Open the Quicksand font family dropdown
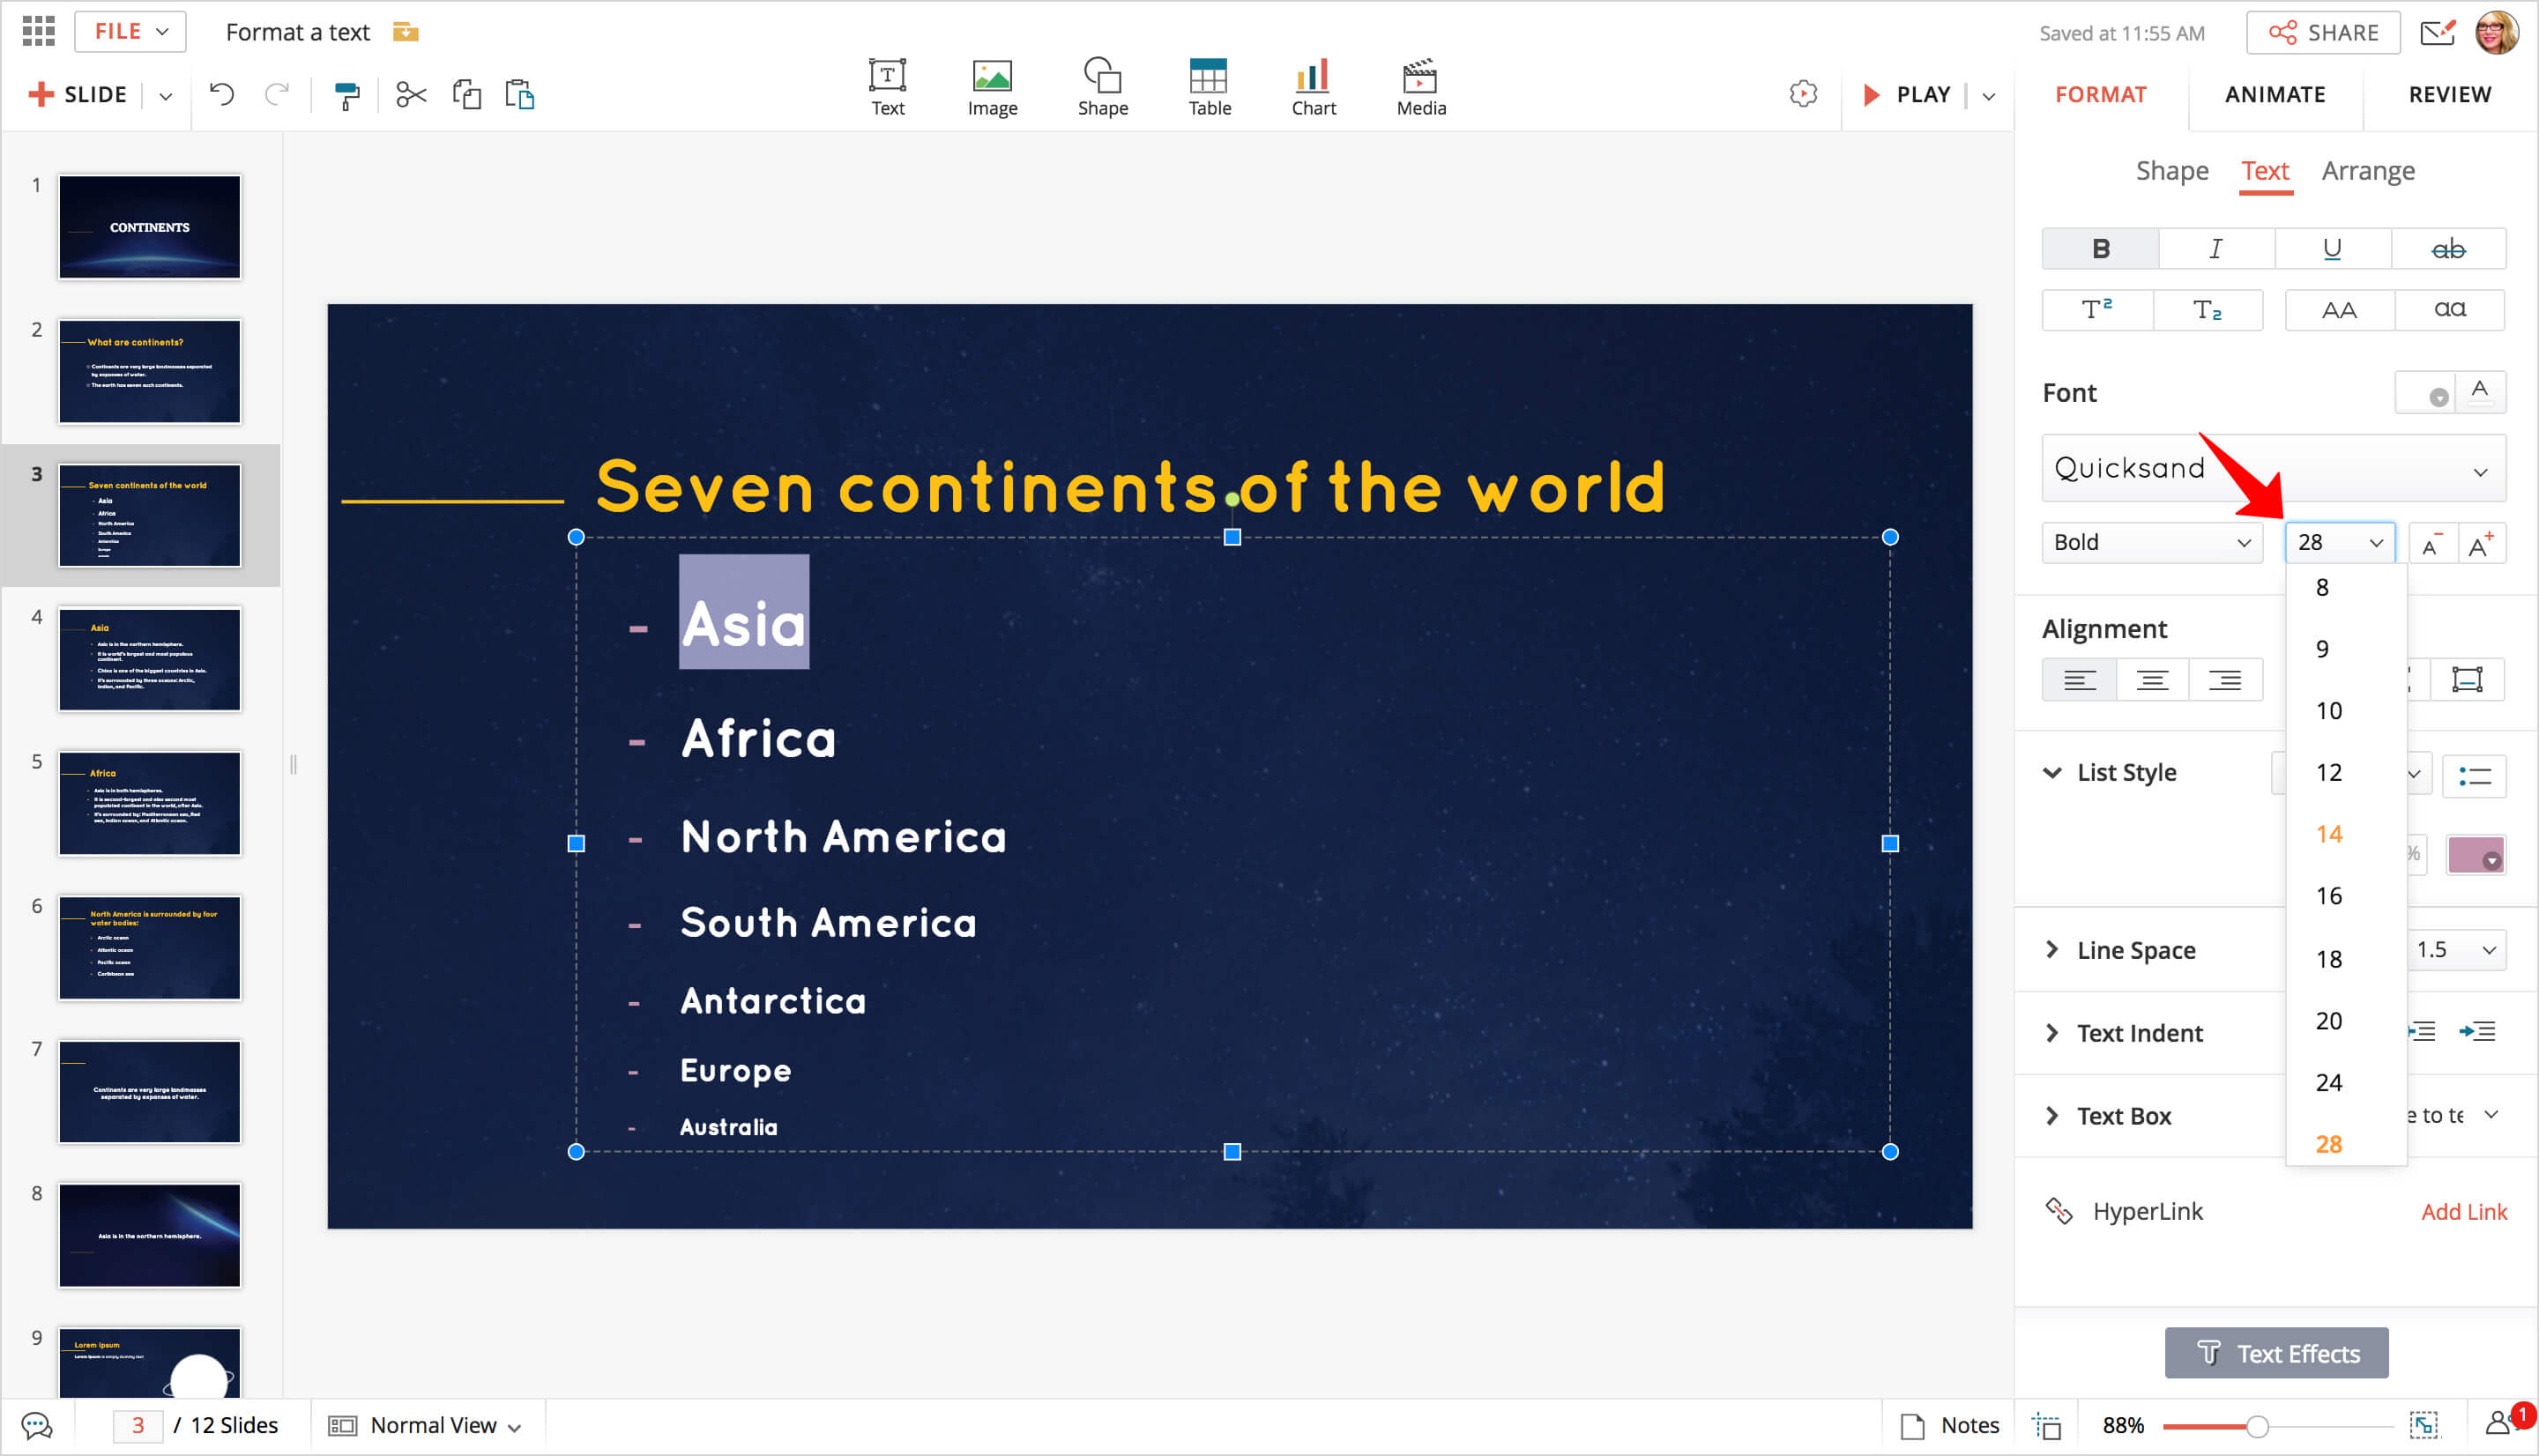This screenshot has height=1456, width=2539. pyautogui.click(x=2272, y=468)
